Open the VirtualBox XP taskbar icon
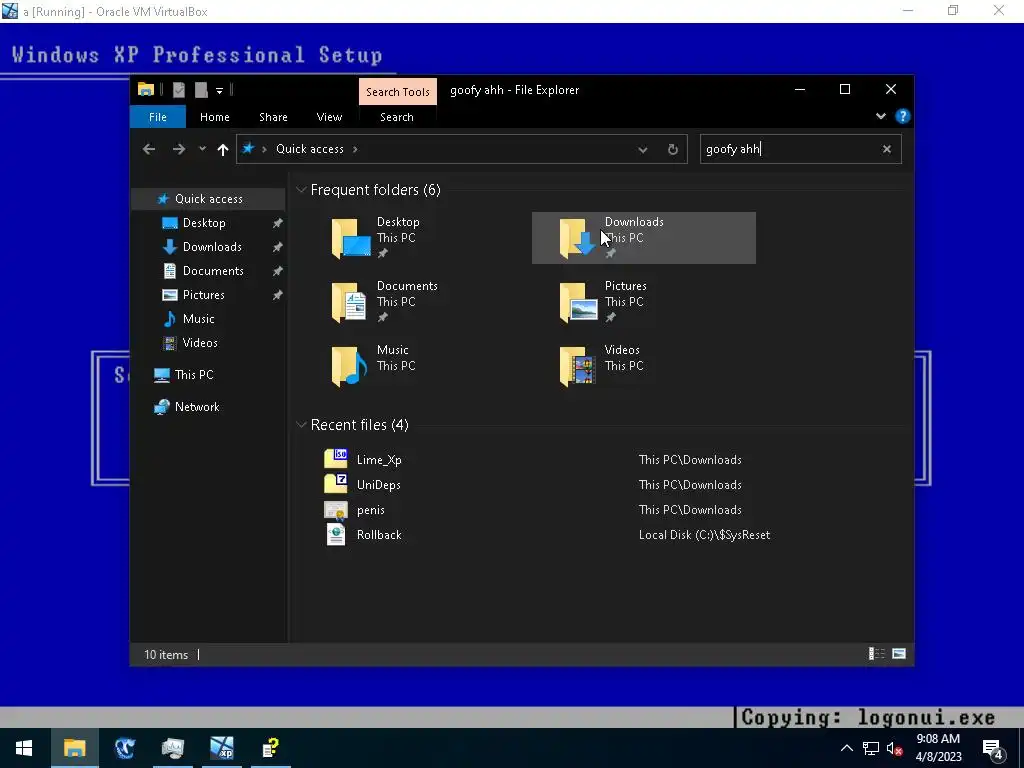 pyautogui.click(x=222, y=748)
